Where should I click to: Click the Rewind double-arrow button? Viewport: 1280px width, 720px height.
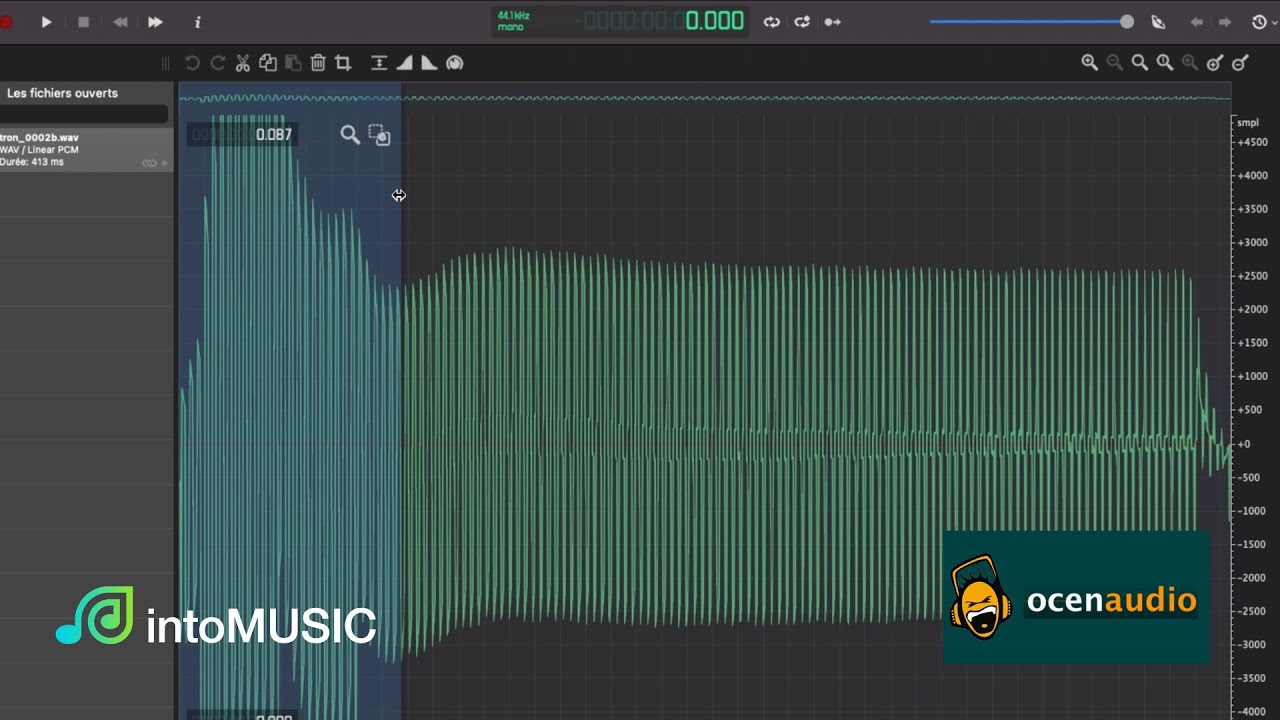(120, 22)
